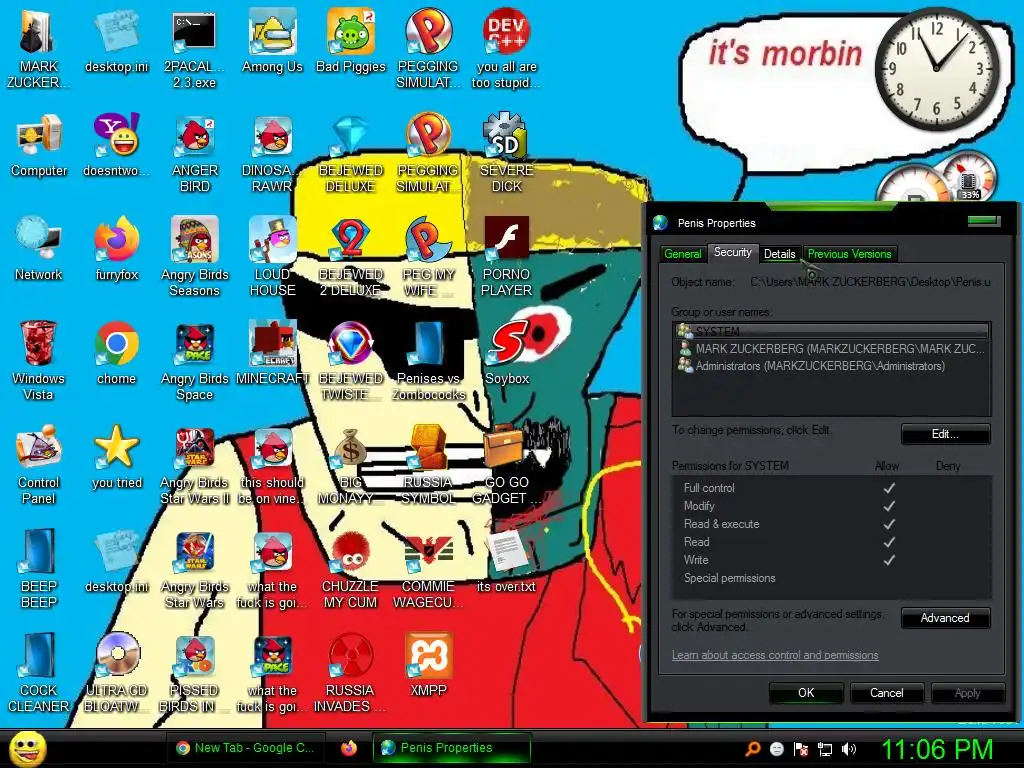
Task: Select the RUSSIA INVADES radiation icon
Action: [x=351, y=673]
